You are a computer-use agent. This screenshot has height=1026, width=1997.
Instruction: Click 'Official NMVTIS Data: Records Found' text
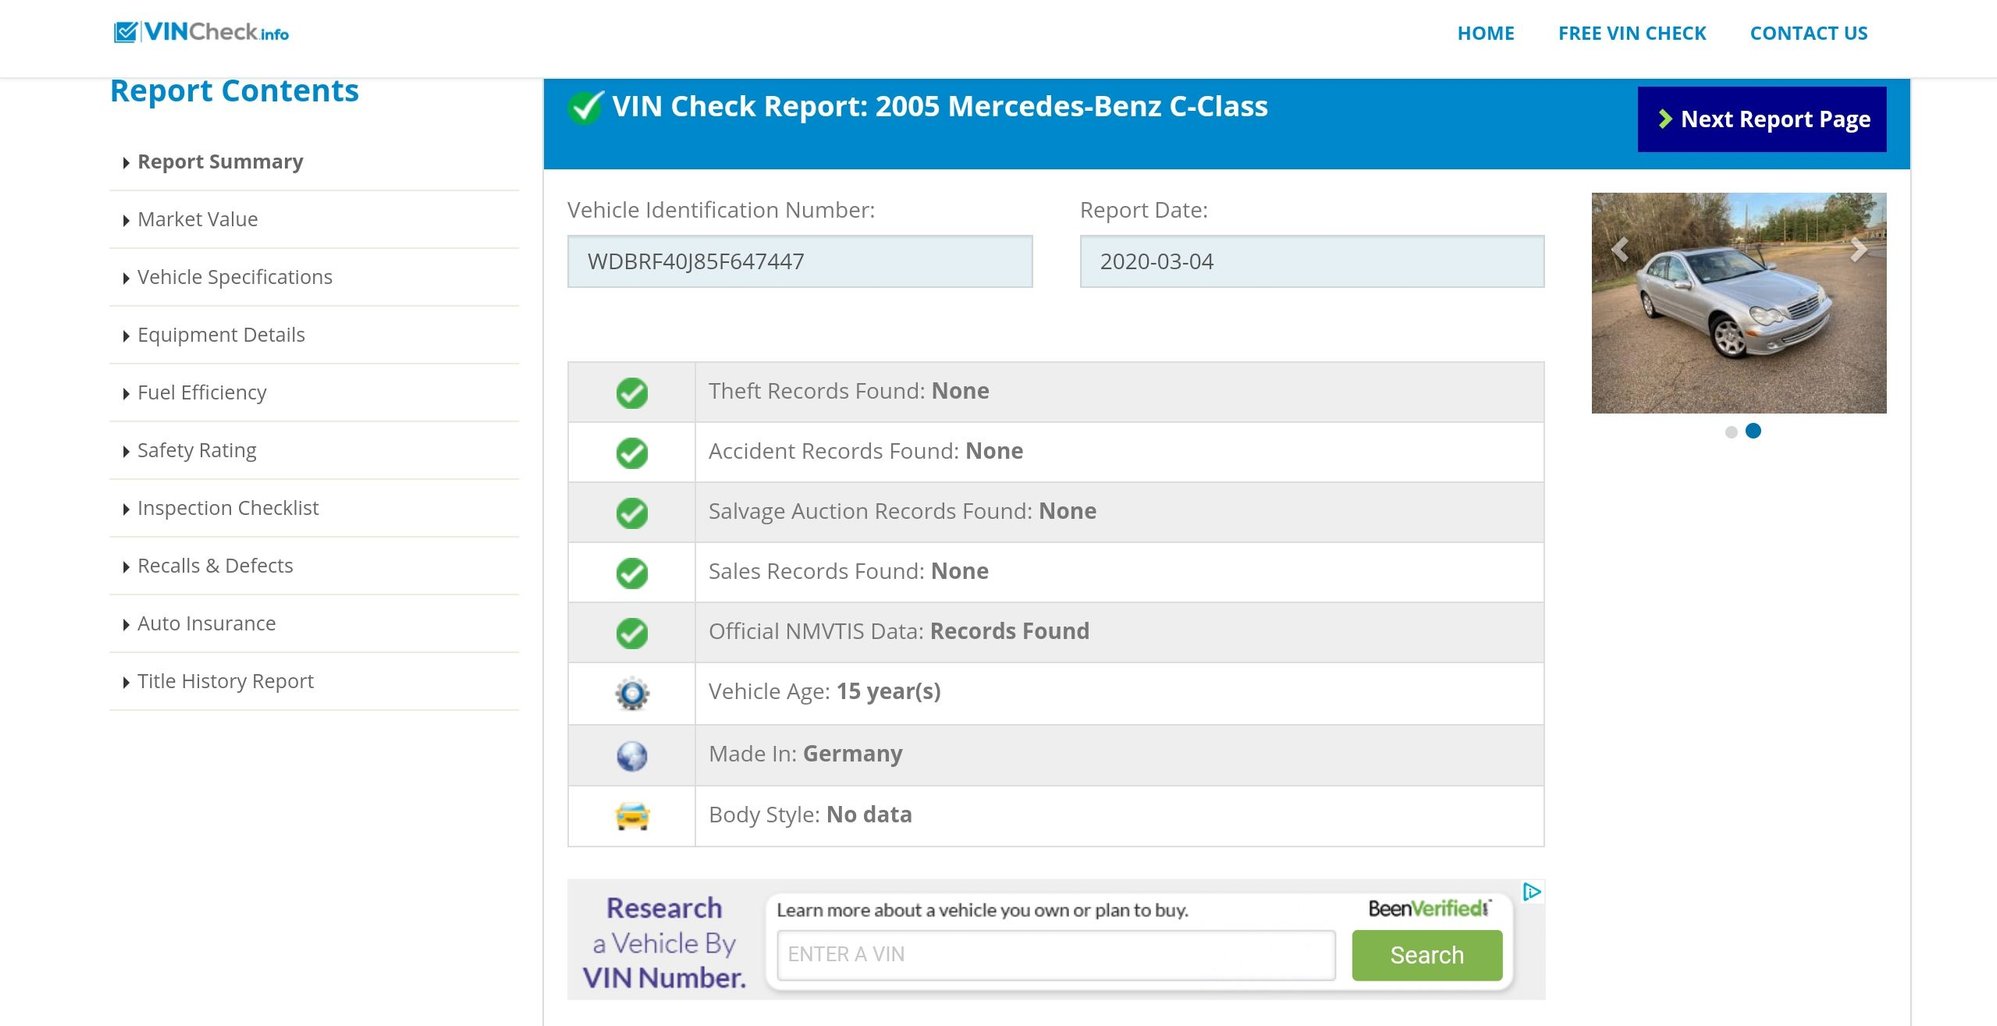point(899,631)
